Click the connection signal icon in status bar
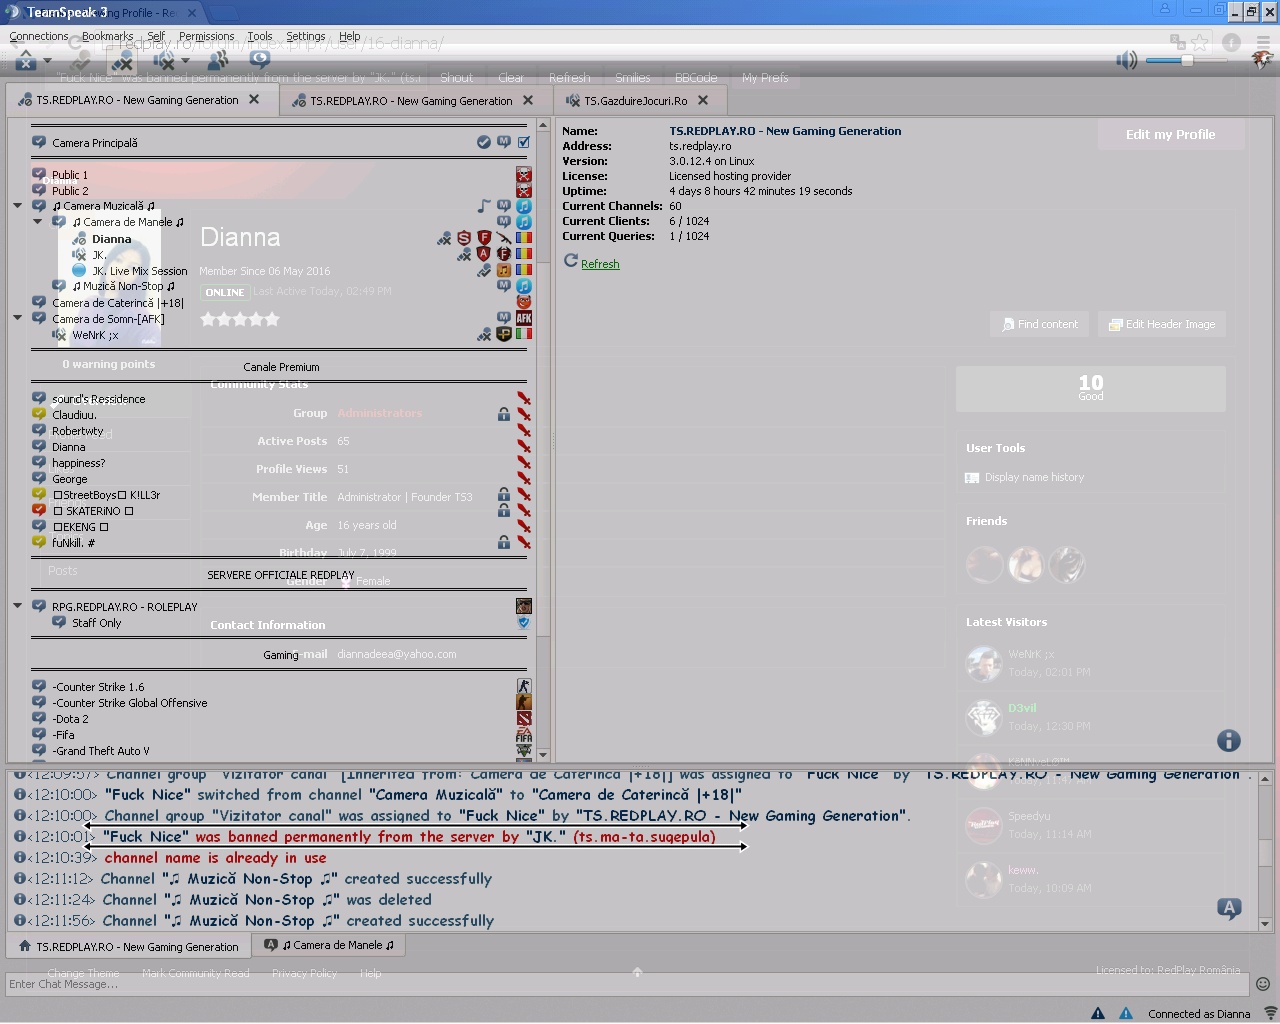1280x1024 pixels. 1270,1013
